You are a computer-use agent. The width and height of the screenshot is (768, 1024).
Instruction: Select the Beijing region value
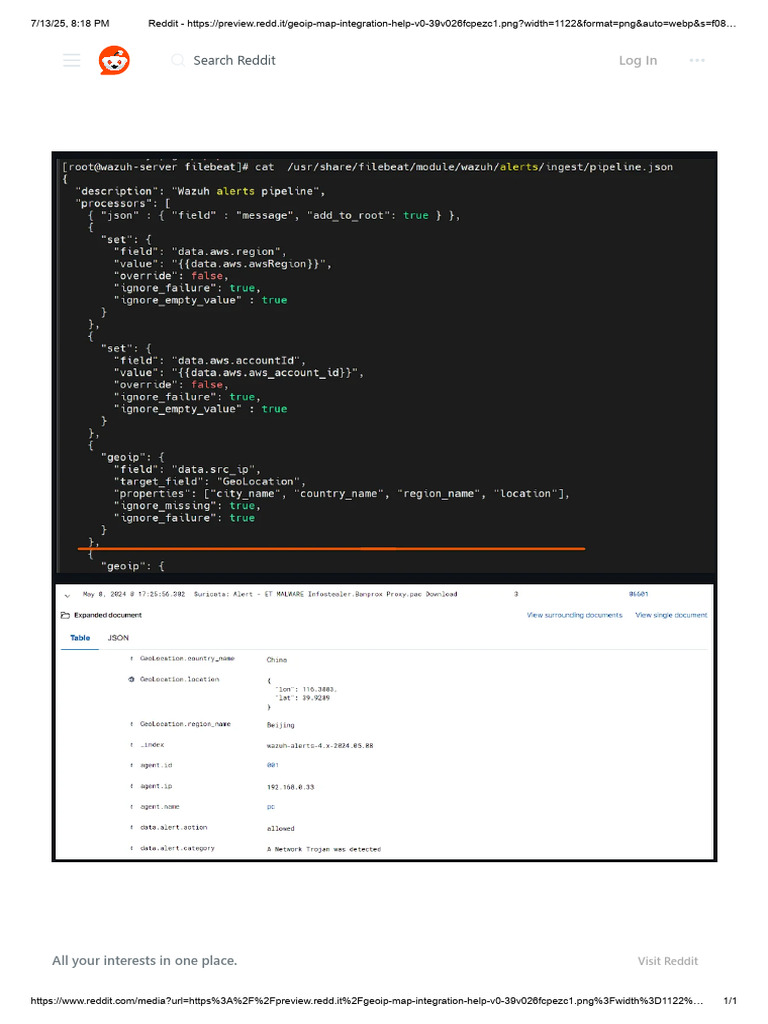(280, 725)
